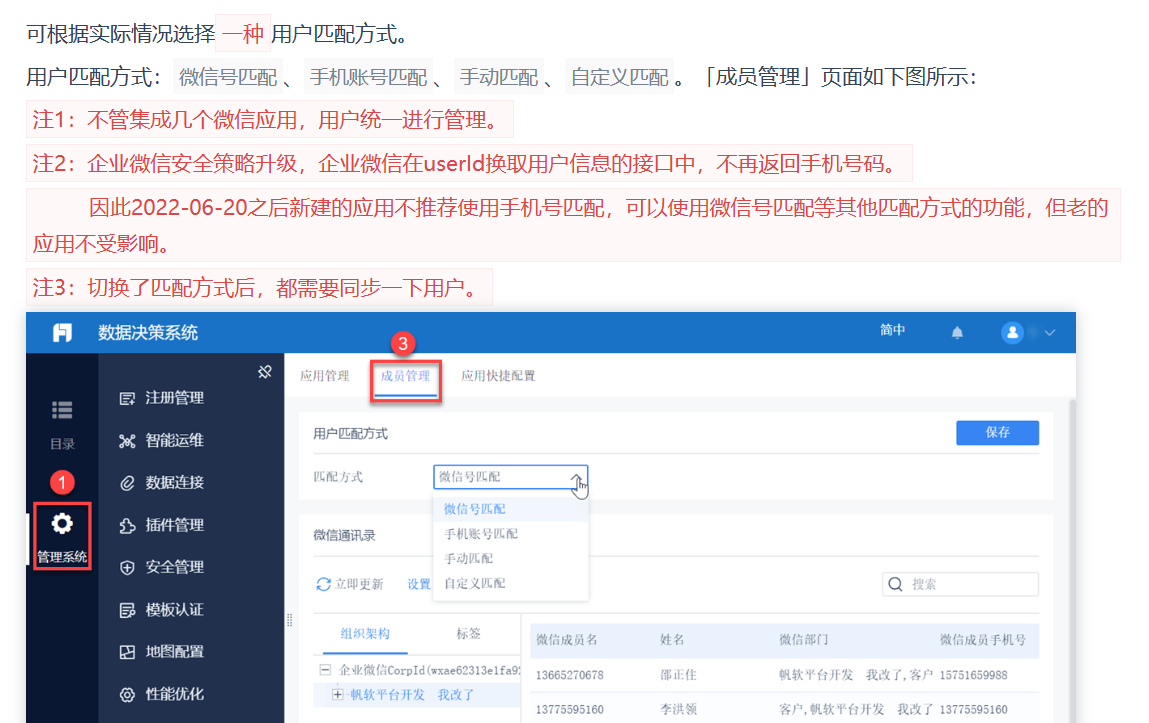This screenshot has height=723, width=1149.
Task: Click the 保存 button
Action: (x=997, y=432)
